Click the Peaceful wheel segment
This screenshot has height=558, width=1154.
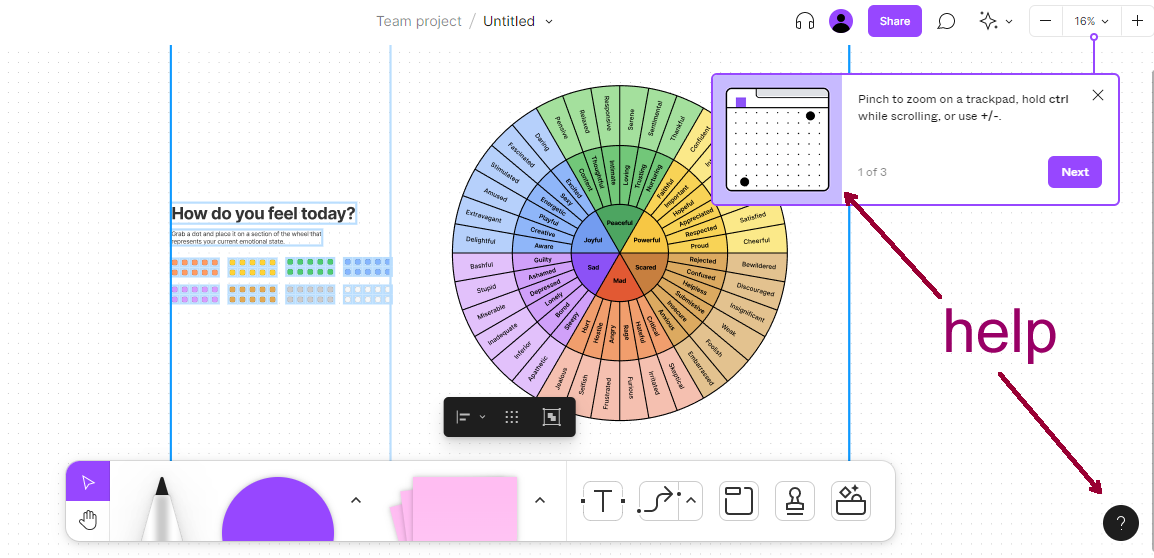tap(619, 223)
